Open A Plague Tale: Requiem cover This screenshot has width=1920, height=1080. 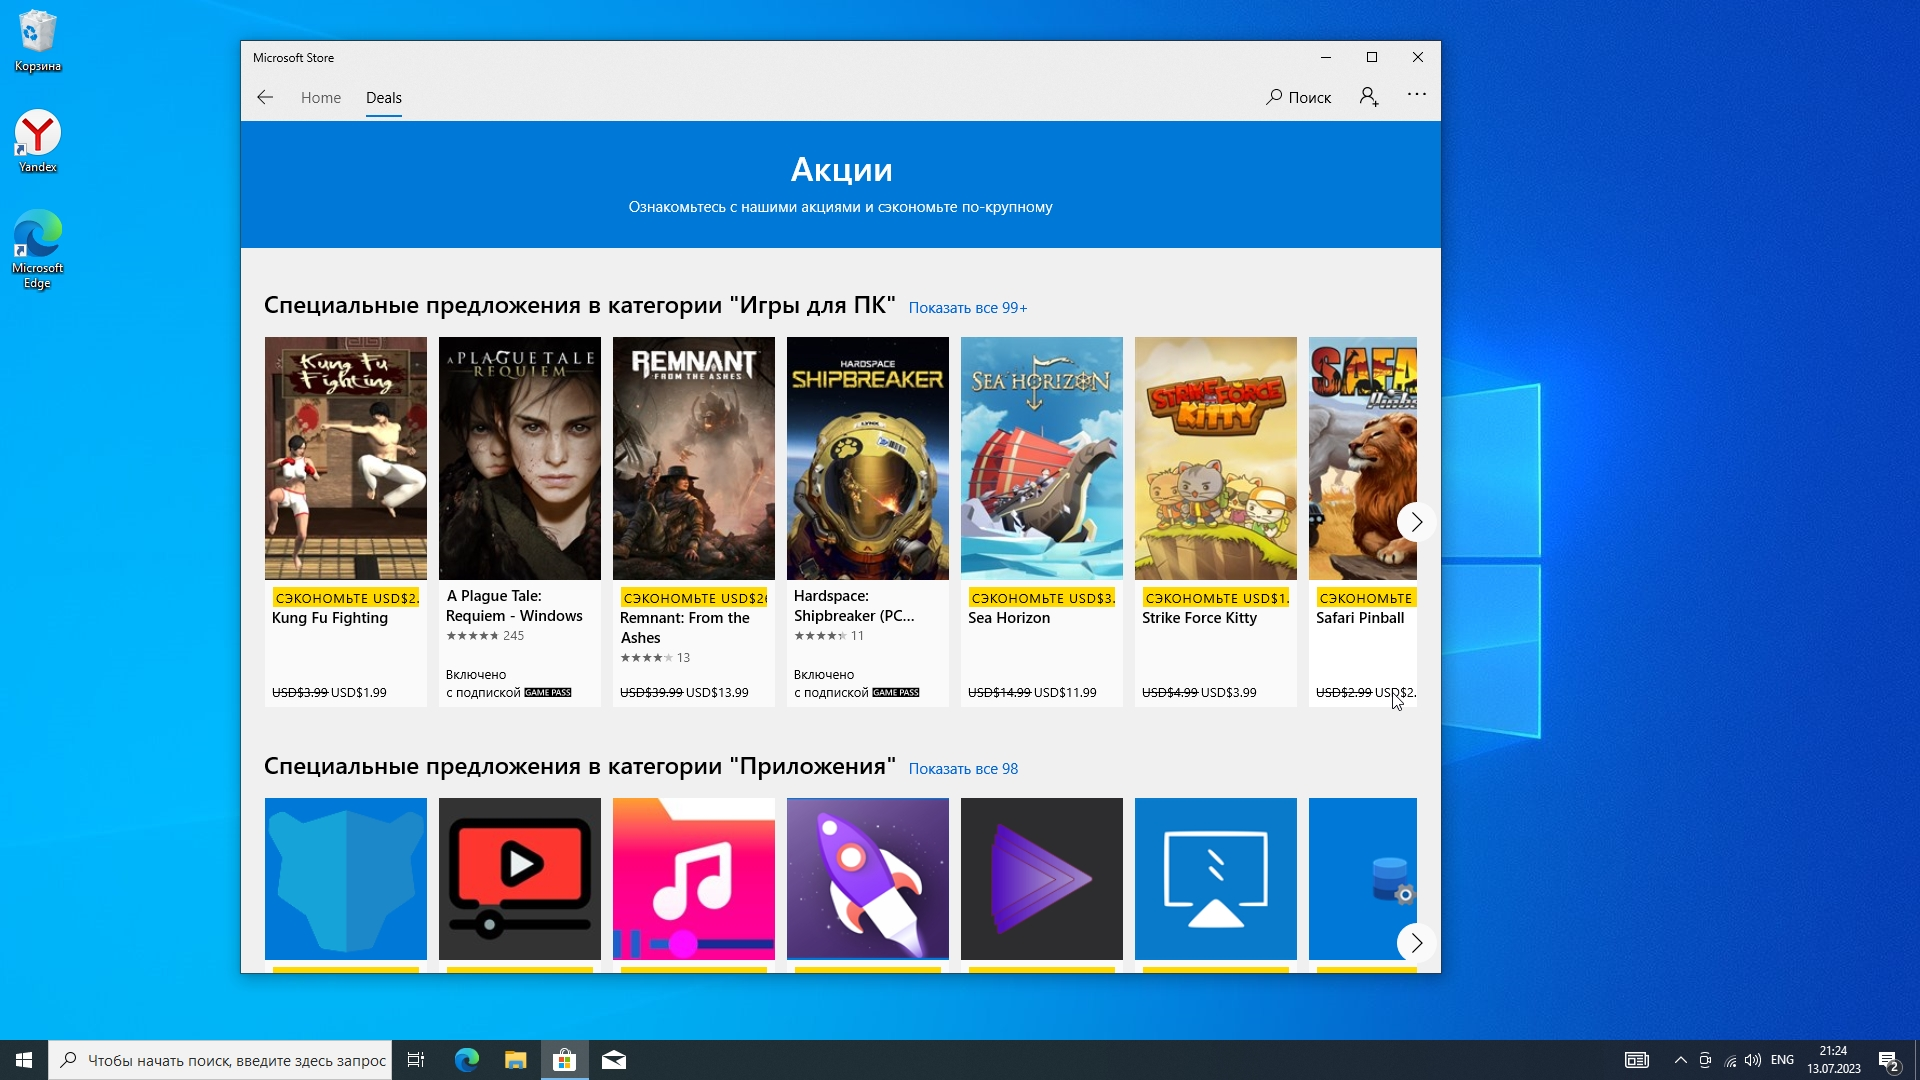pos(519,458)
